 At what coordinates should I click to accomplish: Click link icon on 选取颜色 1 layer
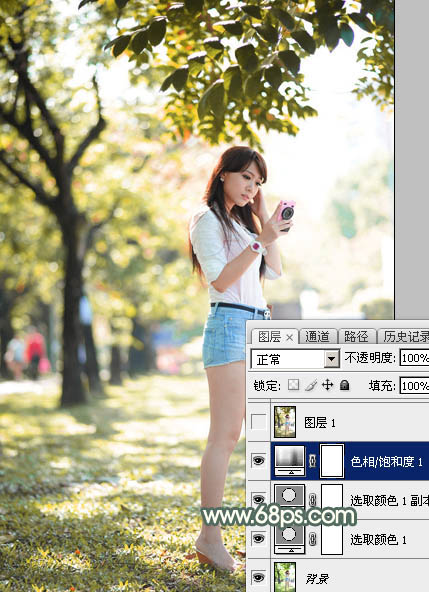[x=312, y=539]
